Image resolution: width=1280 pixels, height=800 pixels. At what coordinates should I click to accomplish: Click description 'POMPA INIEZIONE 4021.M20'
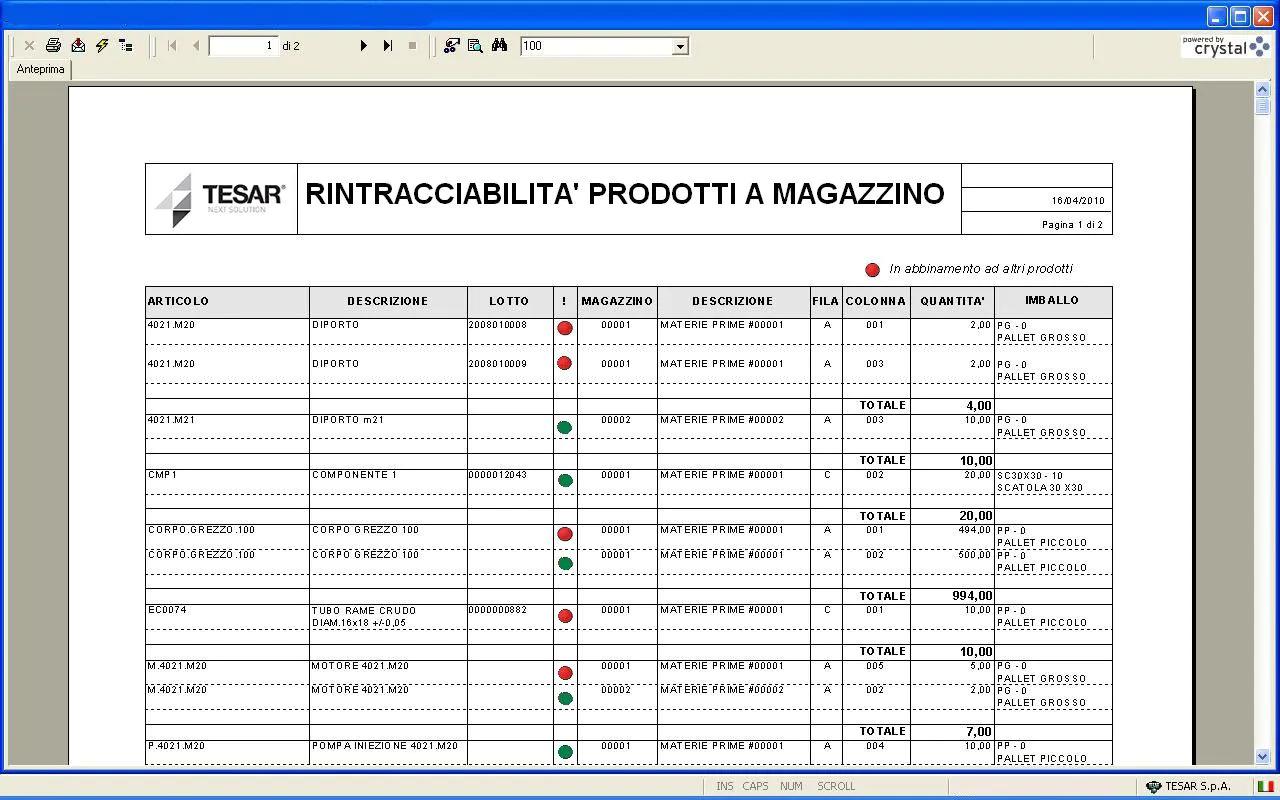[x=384, y=746]
